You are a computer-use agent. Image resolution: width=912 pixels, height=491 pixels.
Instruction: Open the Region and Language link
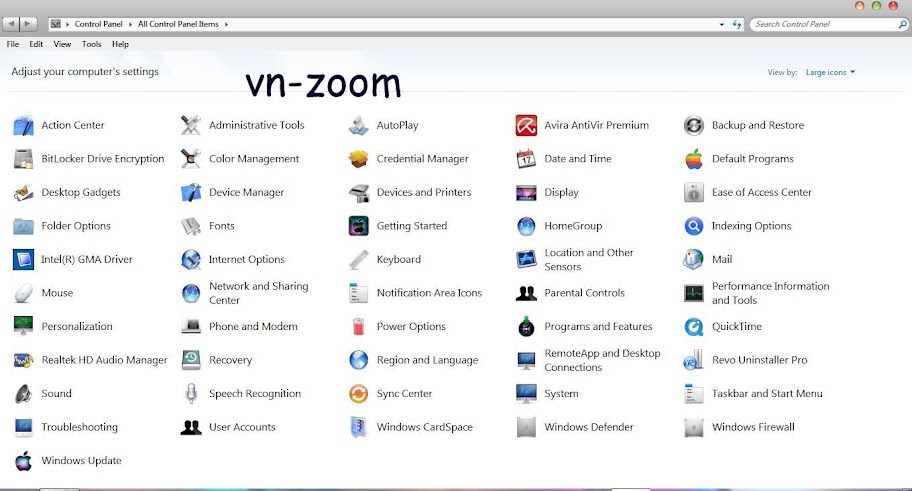coord(427,360)
